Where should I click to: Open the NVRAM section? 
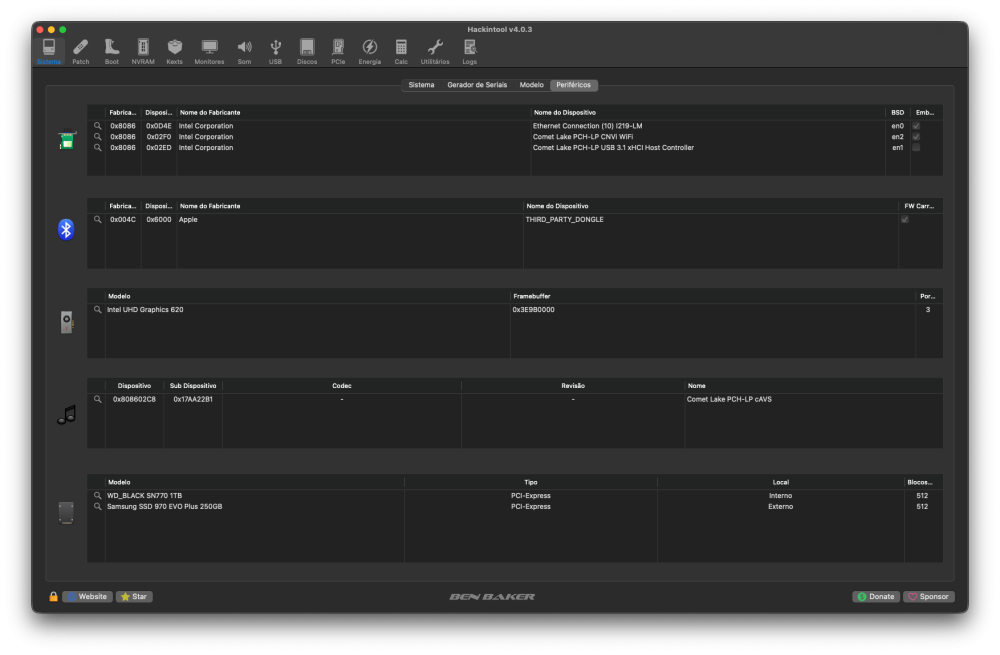point(143,52)
